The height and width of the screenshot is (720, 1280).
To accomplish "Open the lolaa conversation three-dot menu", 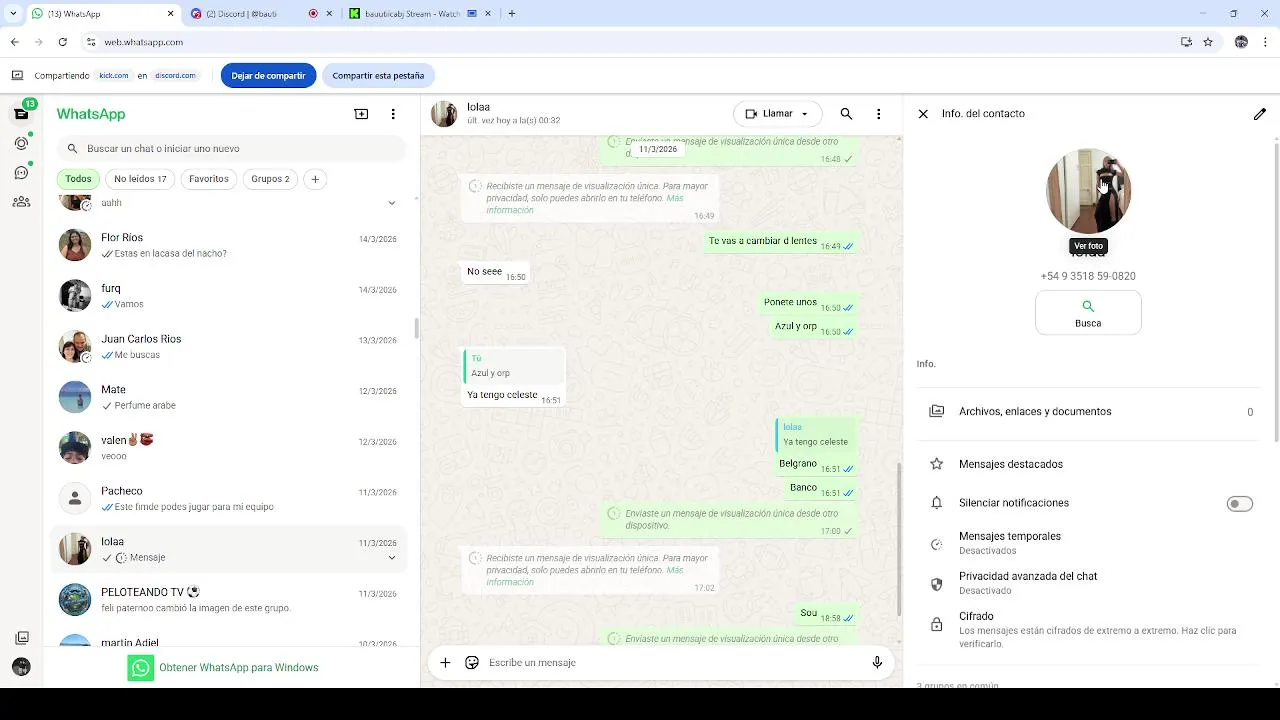I will (878, 114).
